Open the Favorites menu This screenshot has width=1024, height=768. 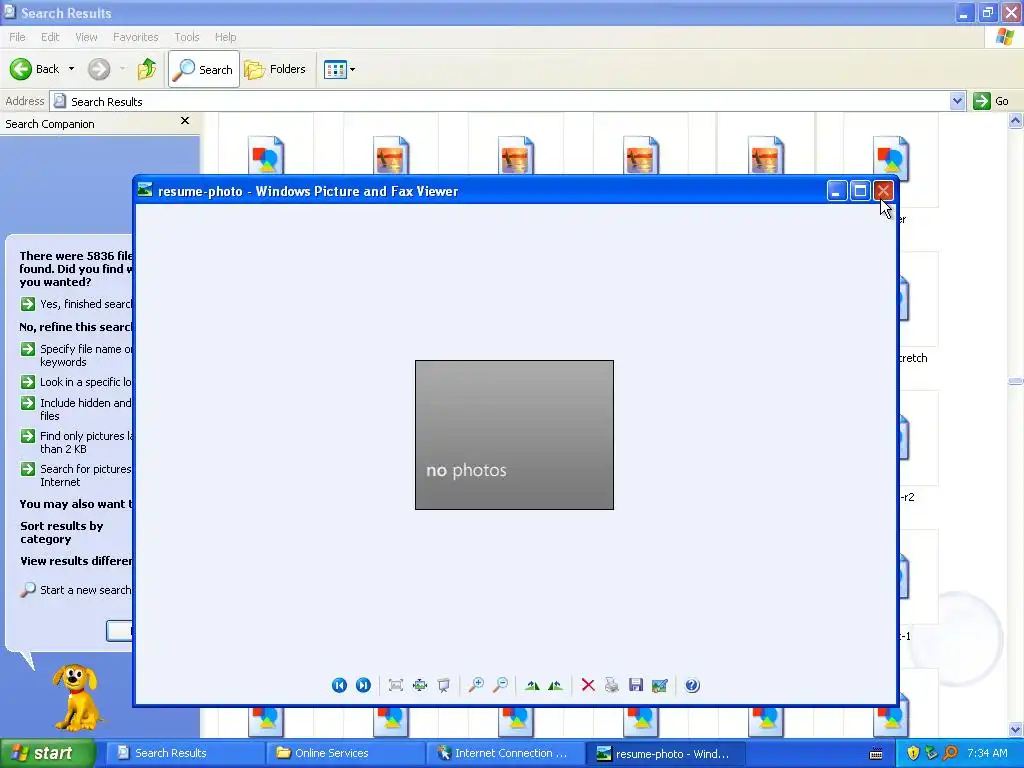pyautogui.click(x=135, y=37)
